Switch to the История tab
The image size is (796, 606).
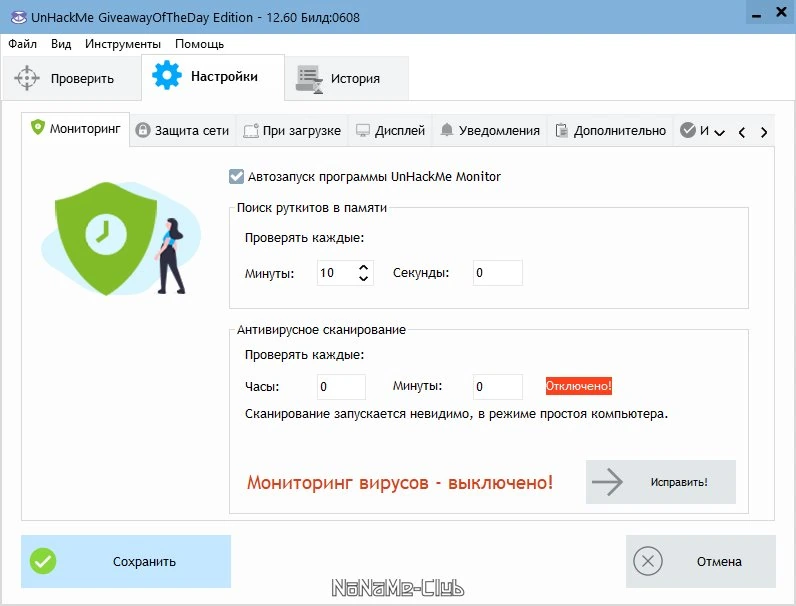point(347,78)
